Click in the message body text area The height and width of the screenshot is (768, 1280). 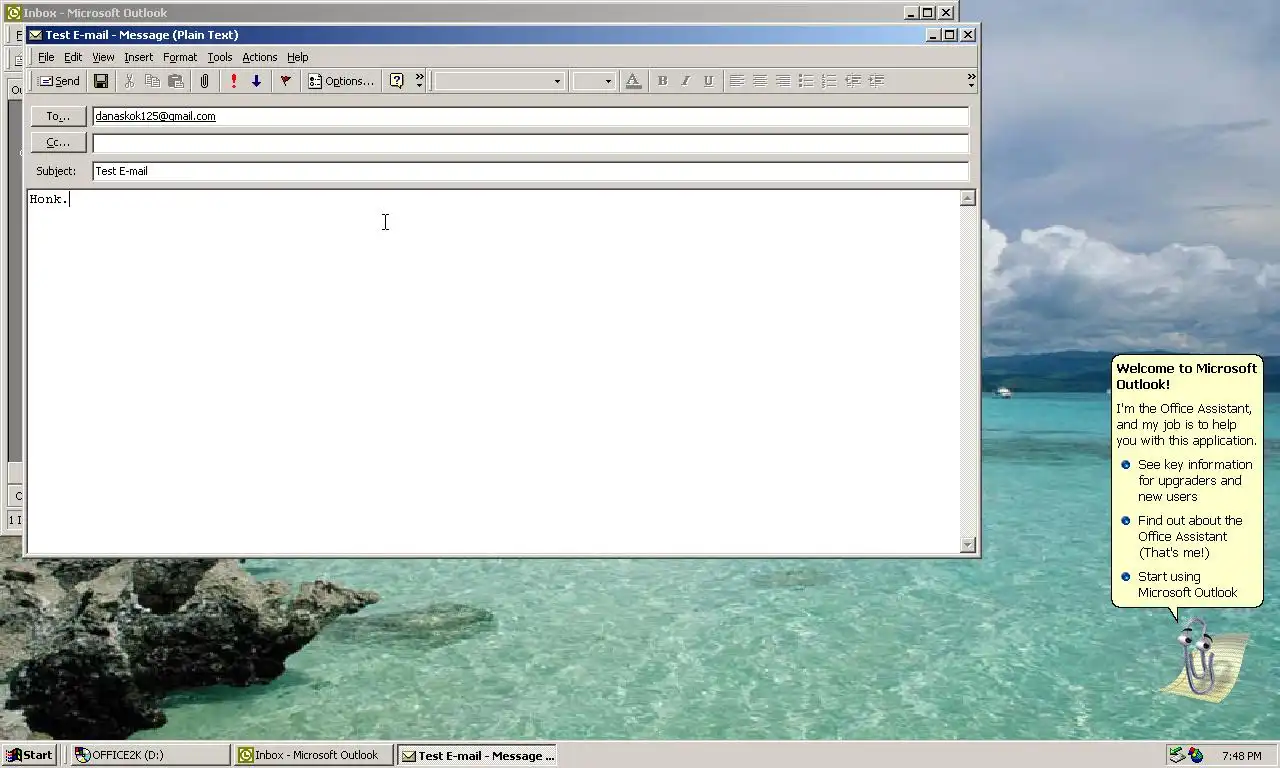click(x=493, y=371)
